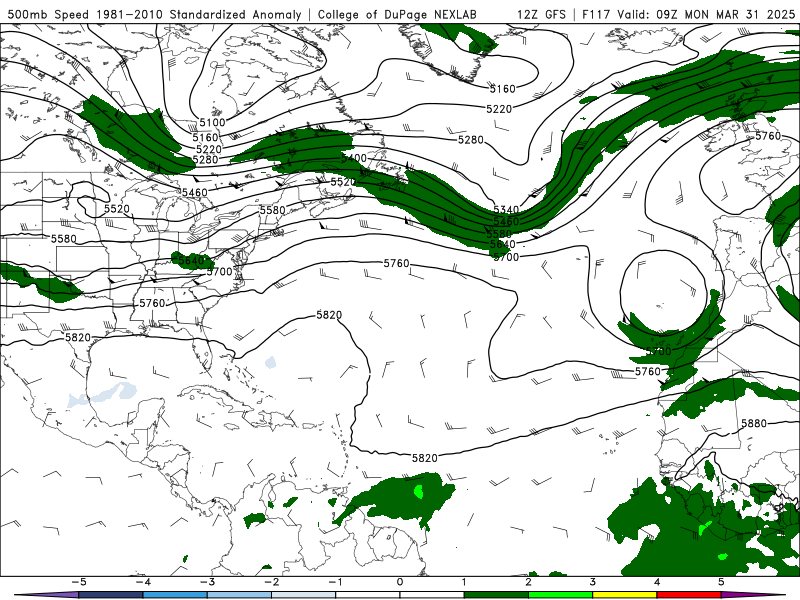Click the 5880 contour label over Africa

pos(754,423)
